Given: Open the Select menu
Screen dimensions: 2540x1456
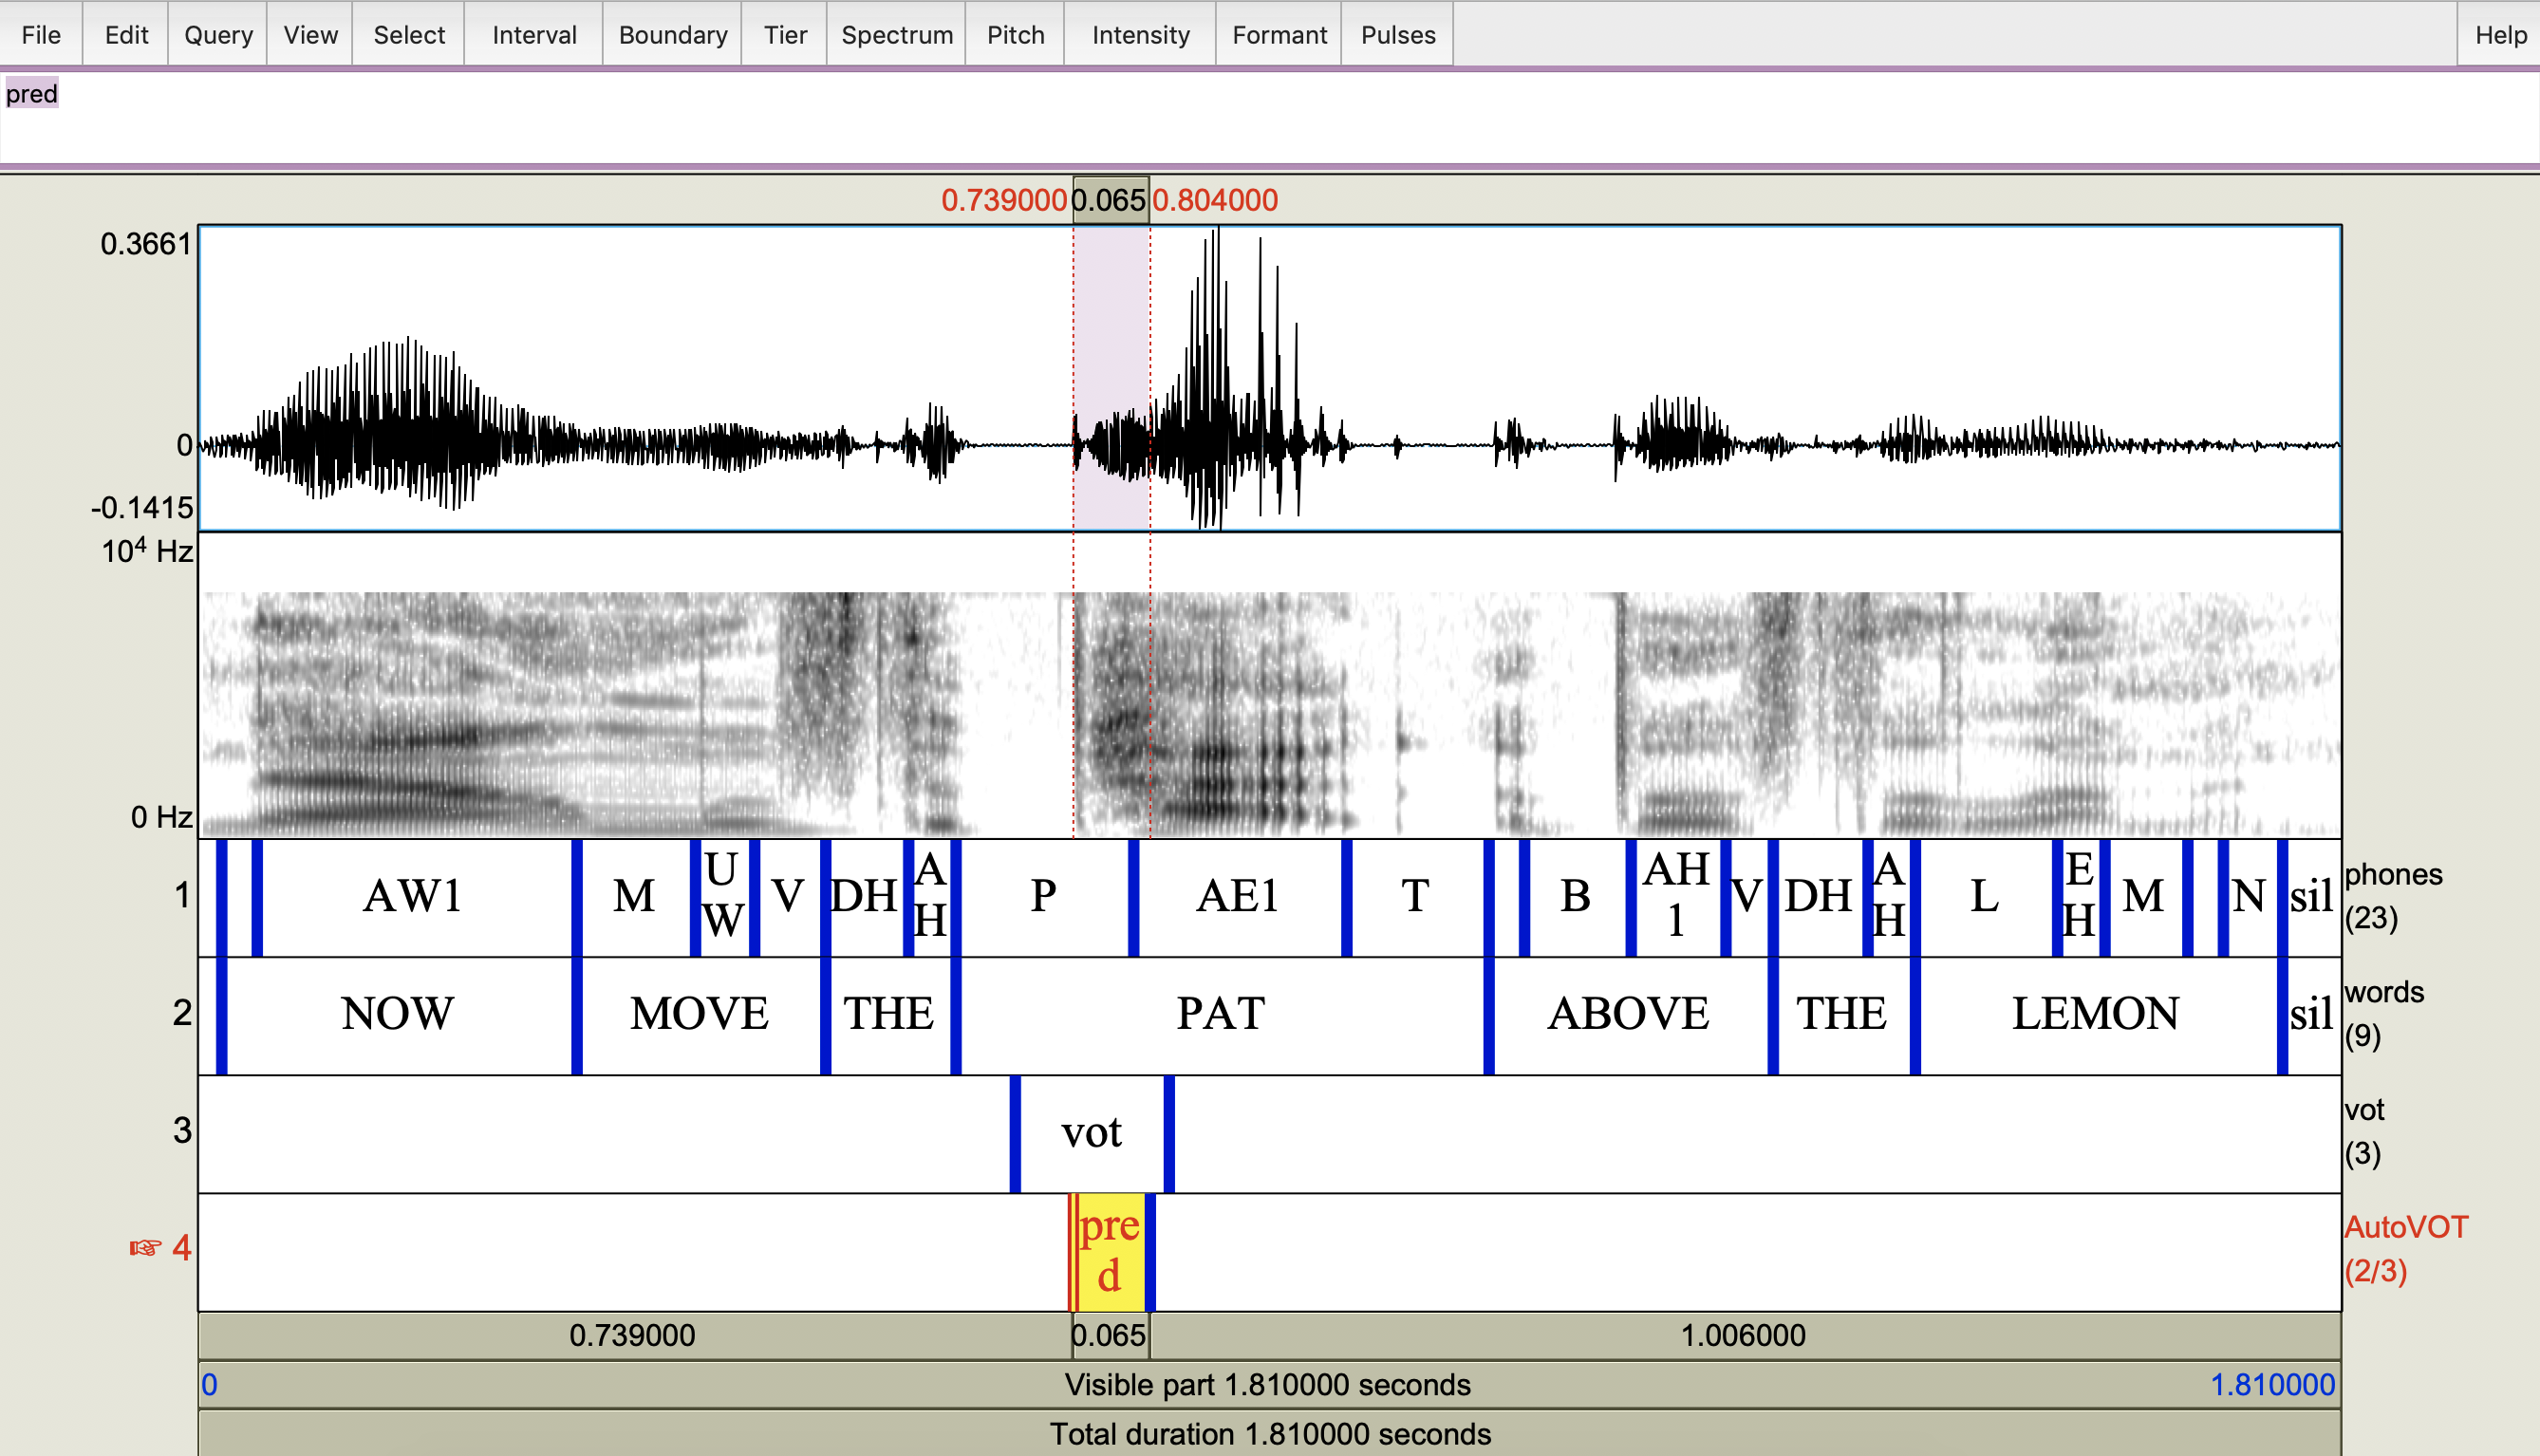Looking at the screenshot, I should click(409, 35).
